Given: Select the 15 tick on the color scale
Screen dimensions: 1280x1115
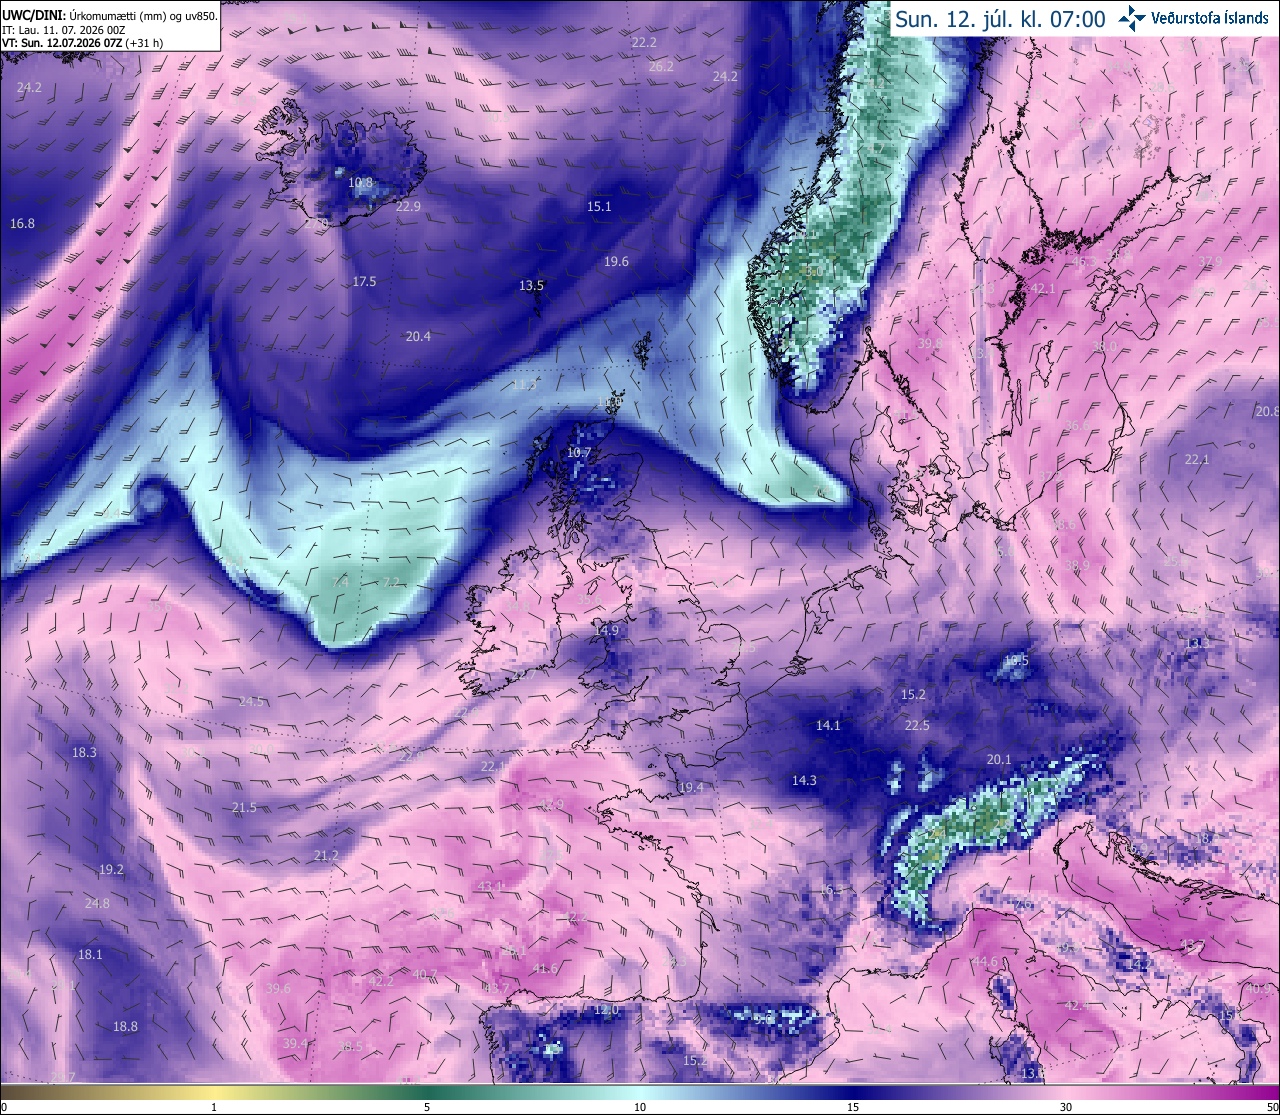Looking at the screenshot, I should point(853,1107).
